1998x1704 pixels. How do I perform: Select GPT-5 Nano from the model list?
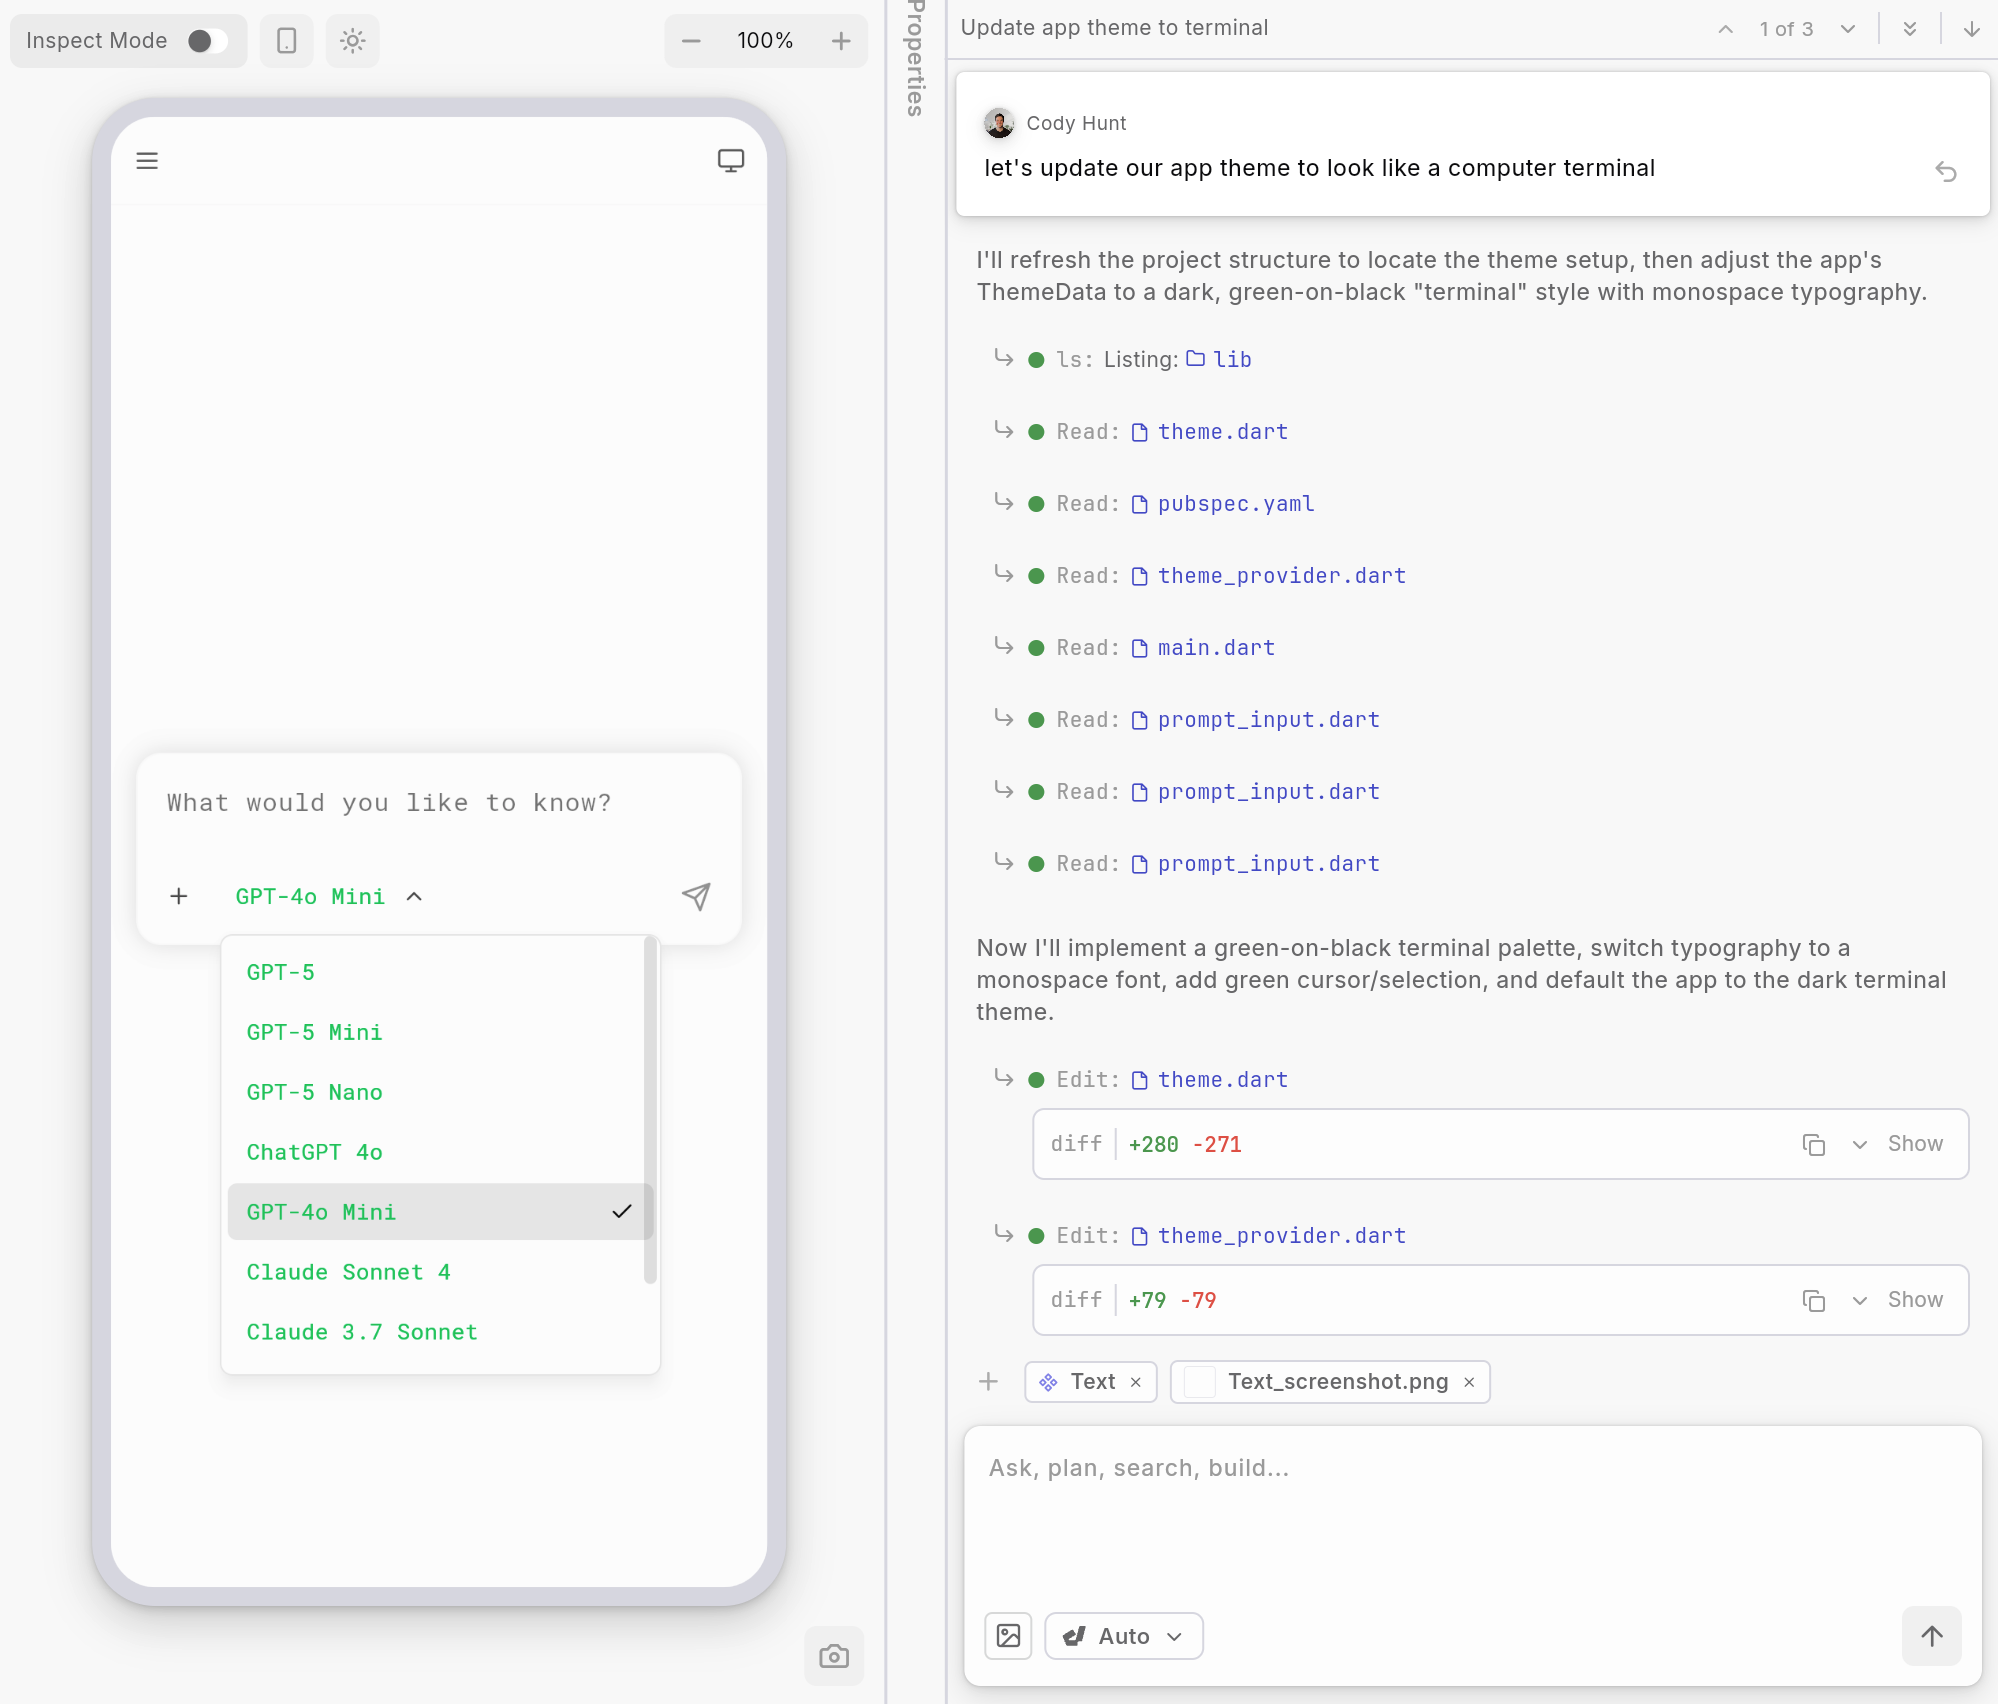(440, 1092)
